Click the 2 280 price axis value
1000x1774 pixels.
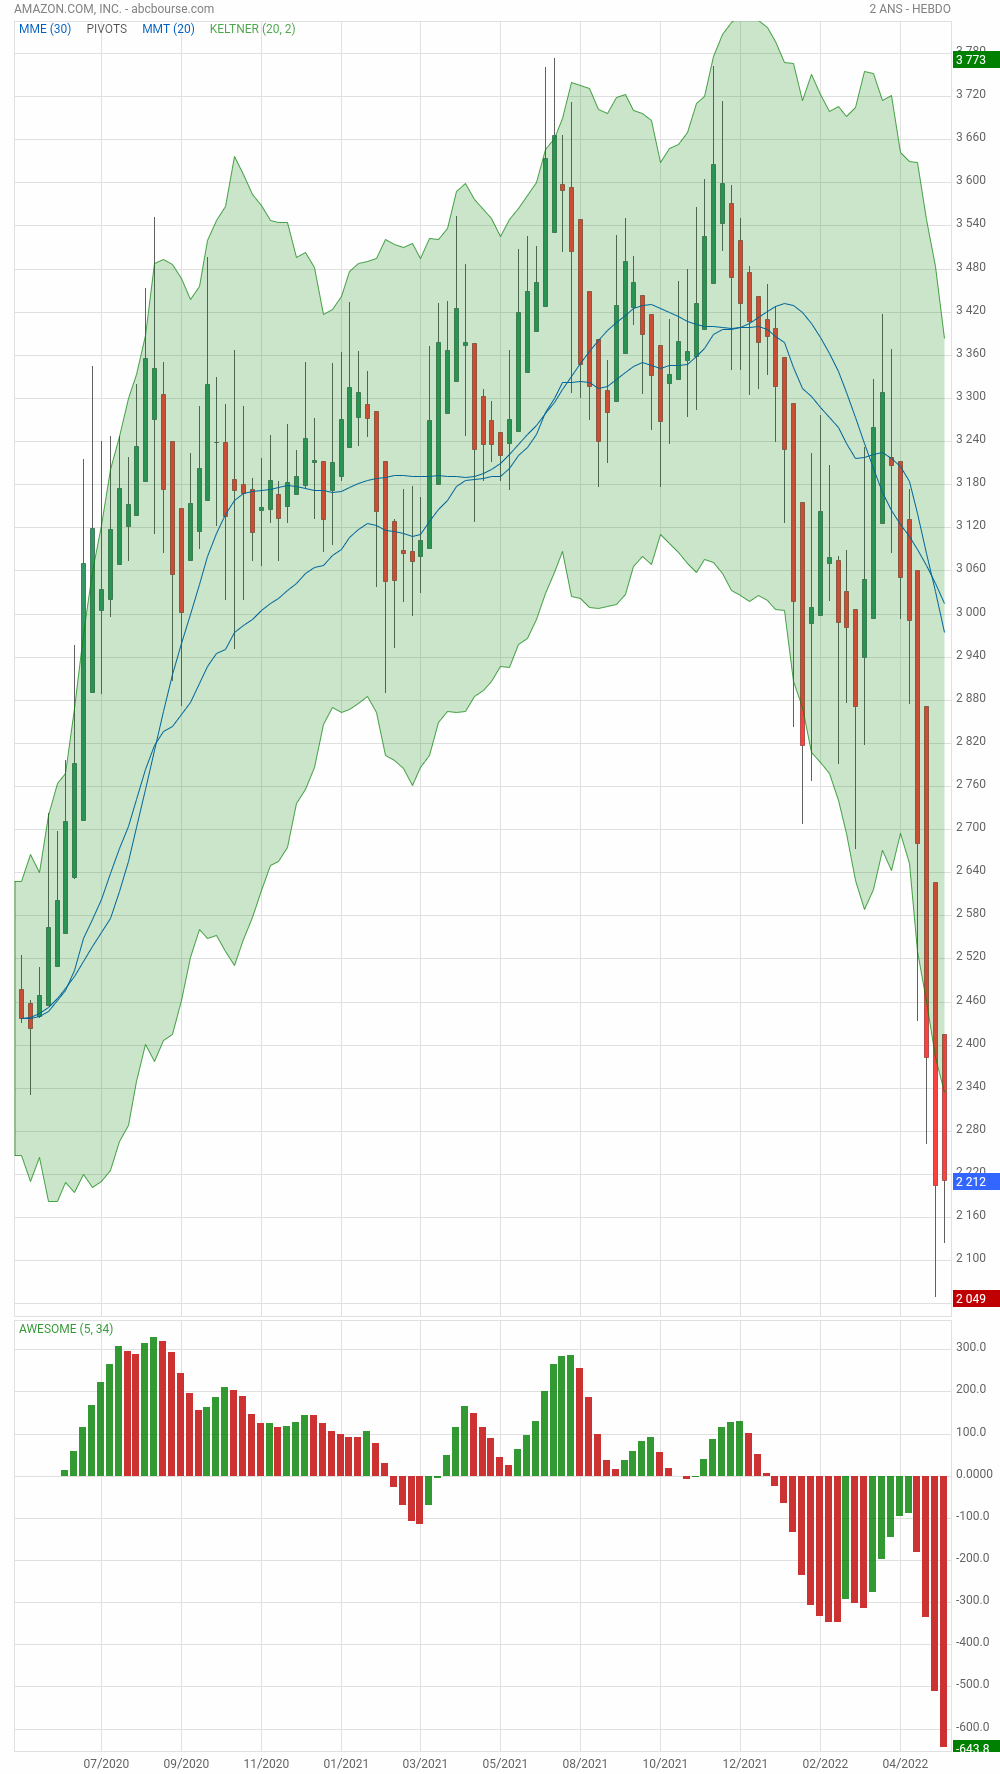971,1129
